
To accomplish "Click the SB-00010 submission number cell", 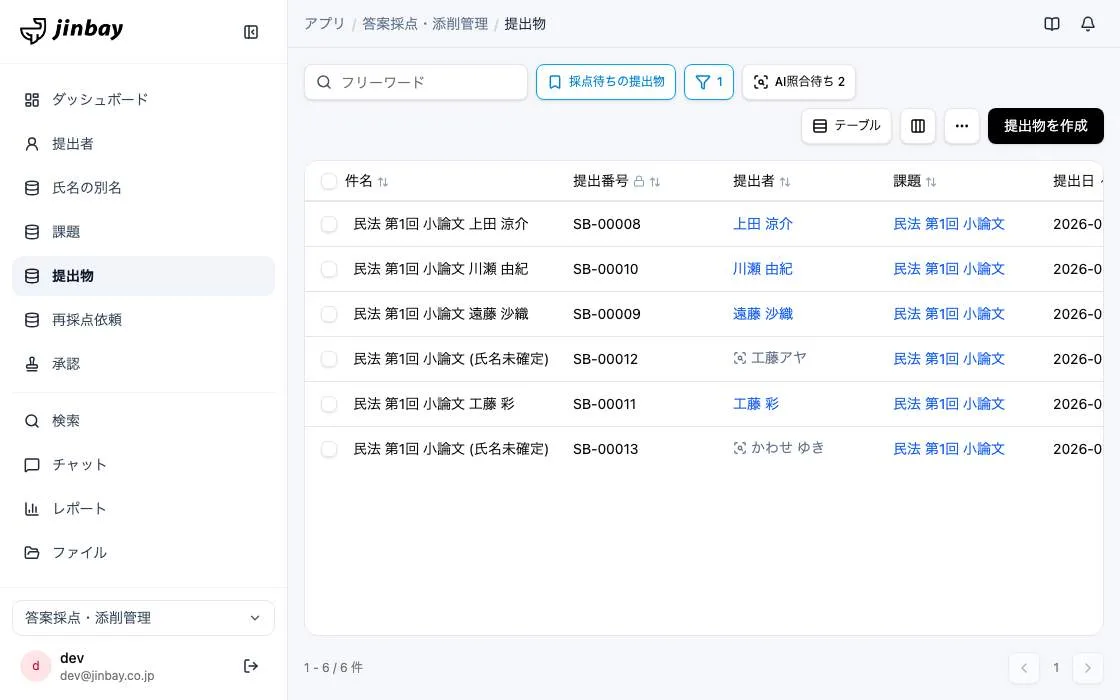I will coord(606,269).
